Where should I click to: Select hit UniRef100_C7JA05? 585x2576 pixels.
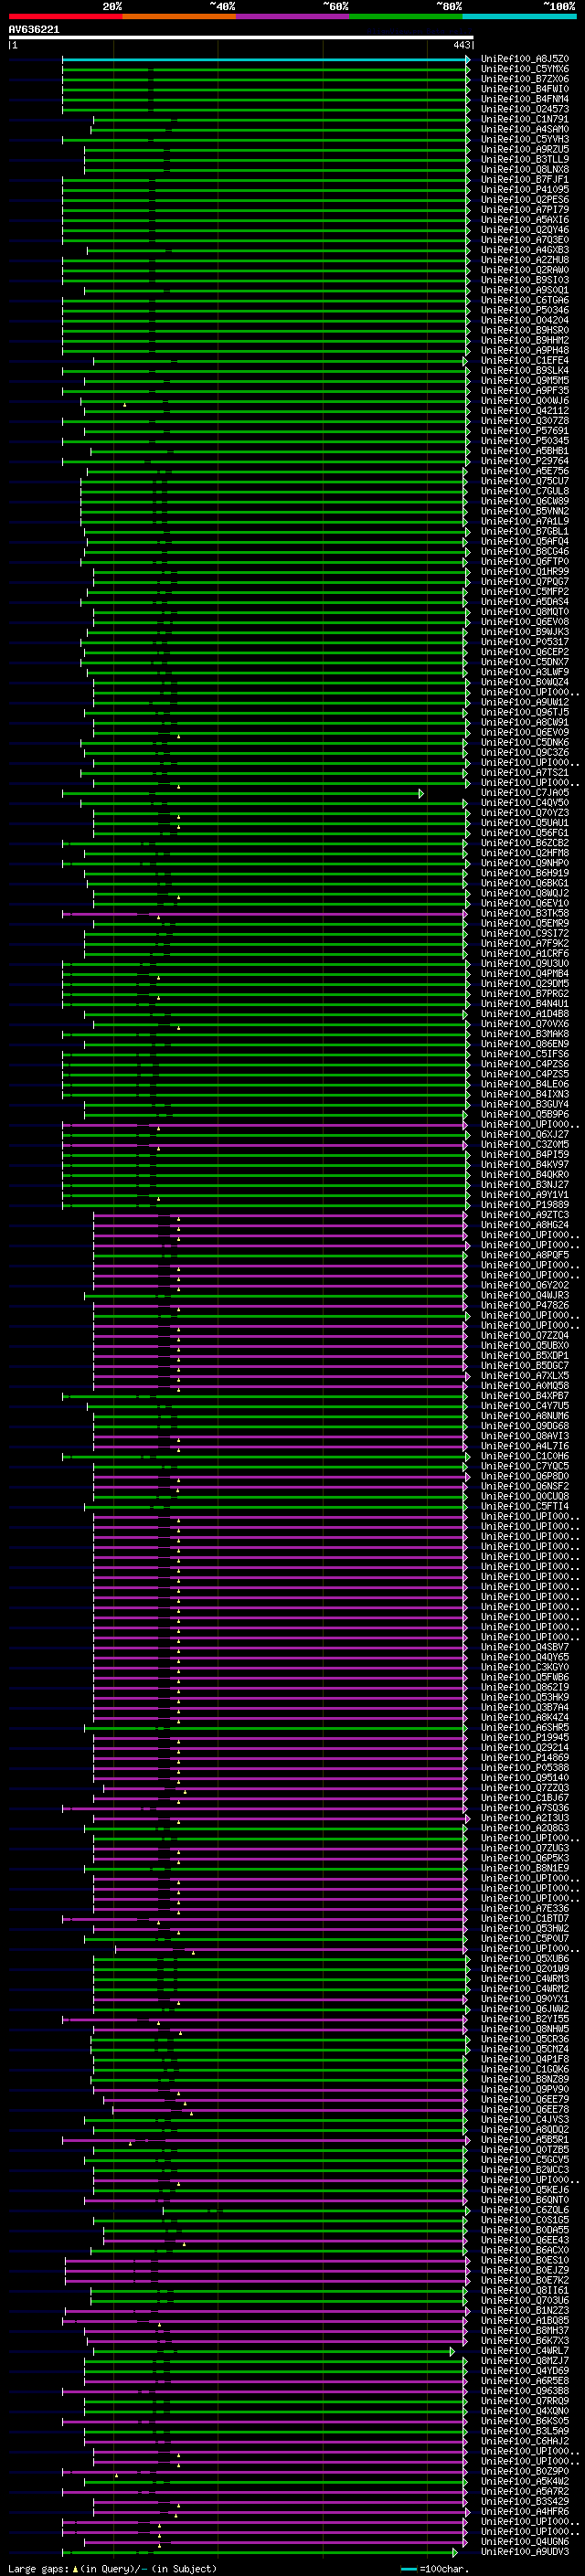tap(525, 792)
